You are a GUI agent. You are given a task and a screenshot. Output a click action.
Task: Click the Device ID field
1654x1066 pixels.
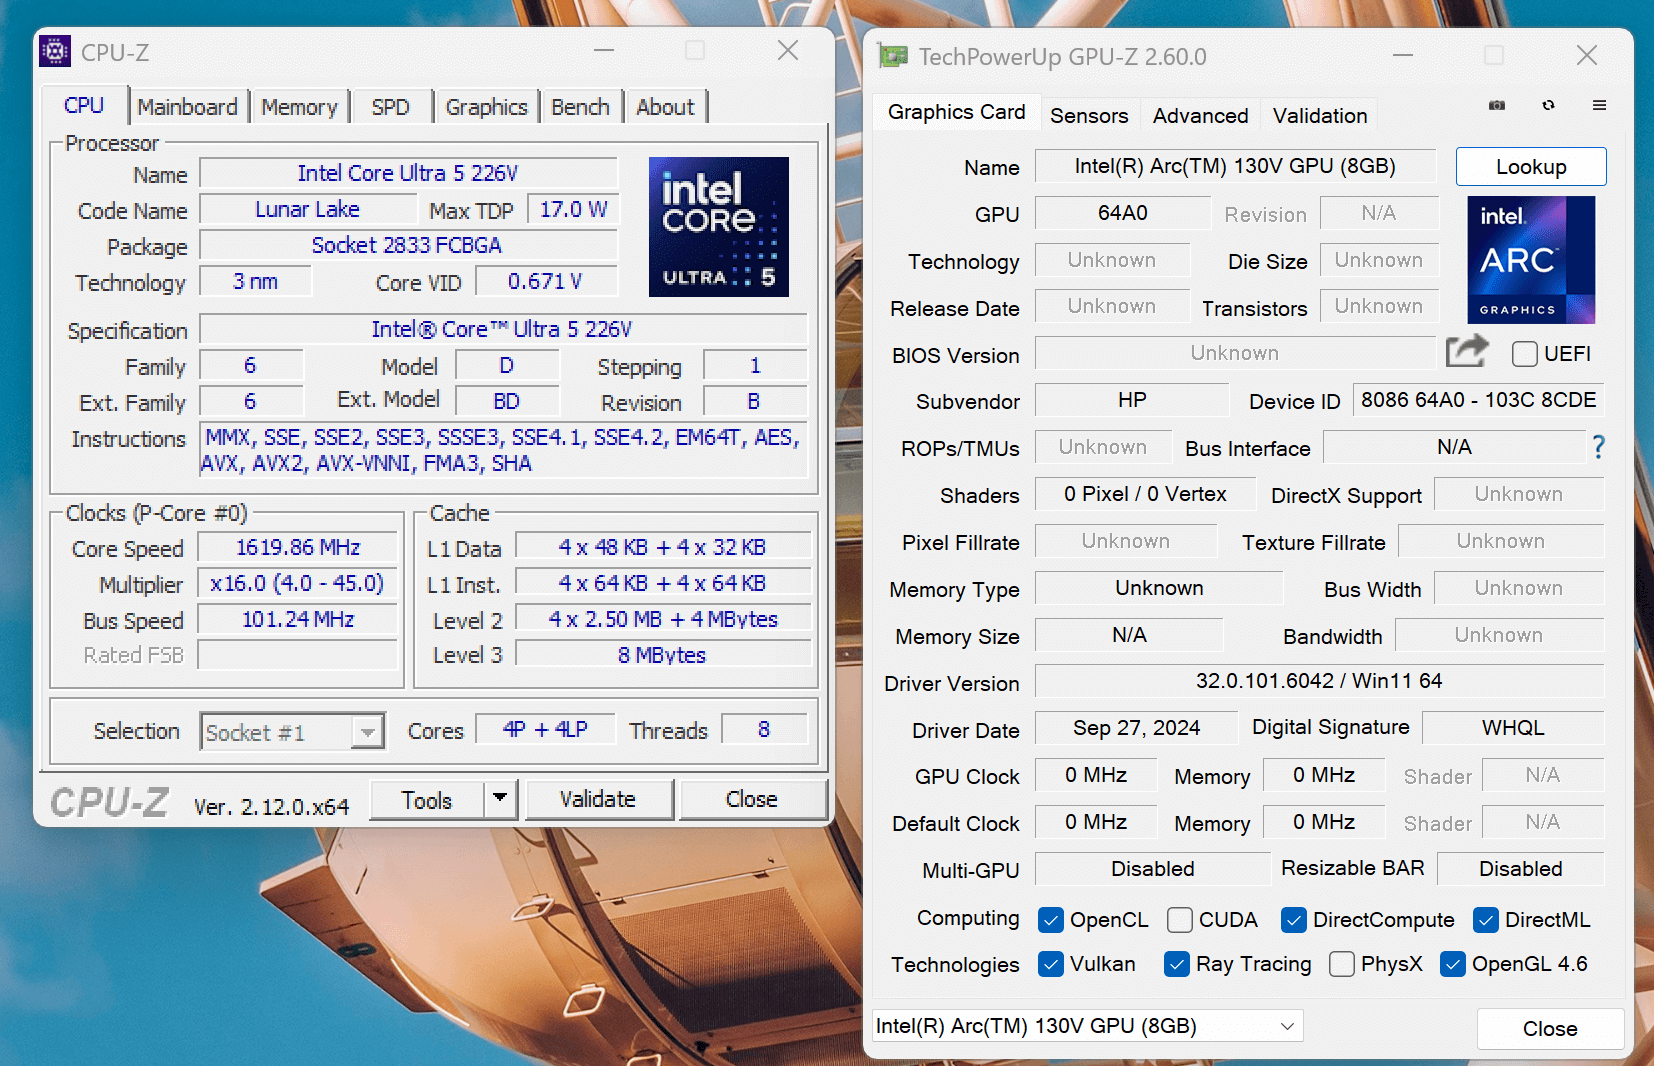pyautogui.click(x=1478, y=400)
